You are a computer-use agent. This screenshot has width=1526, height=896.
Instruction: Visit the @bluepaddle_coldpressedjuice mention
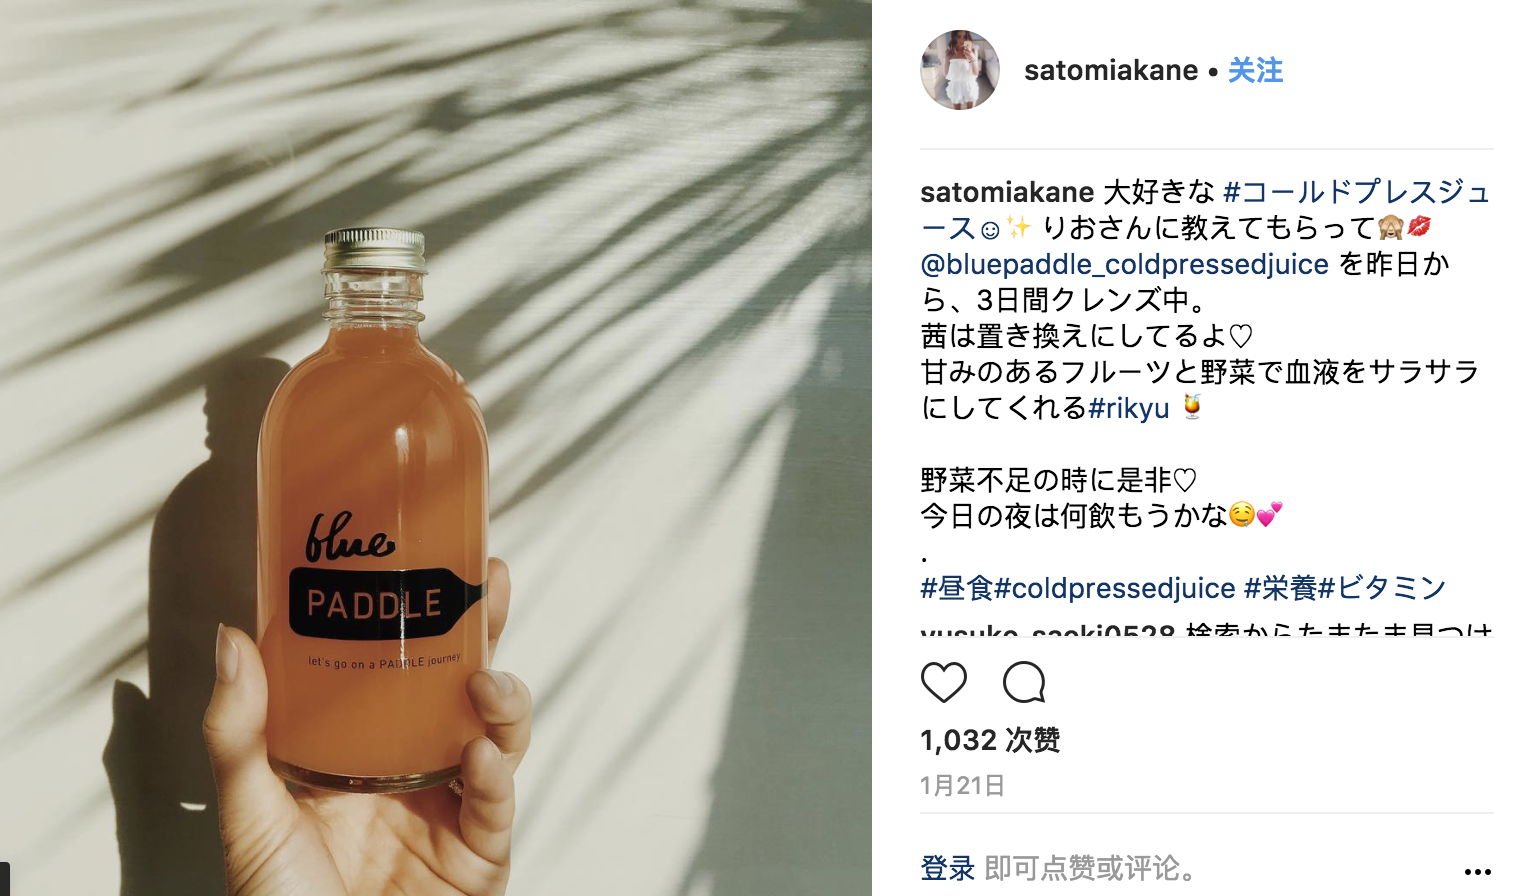point(1124,264)
